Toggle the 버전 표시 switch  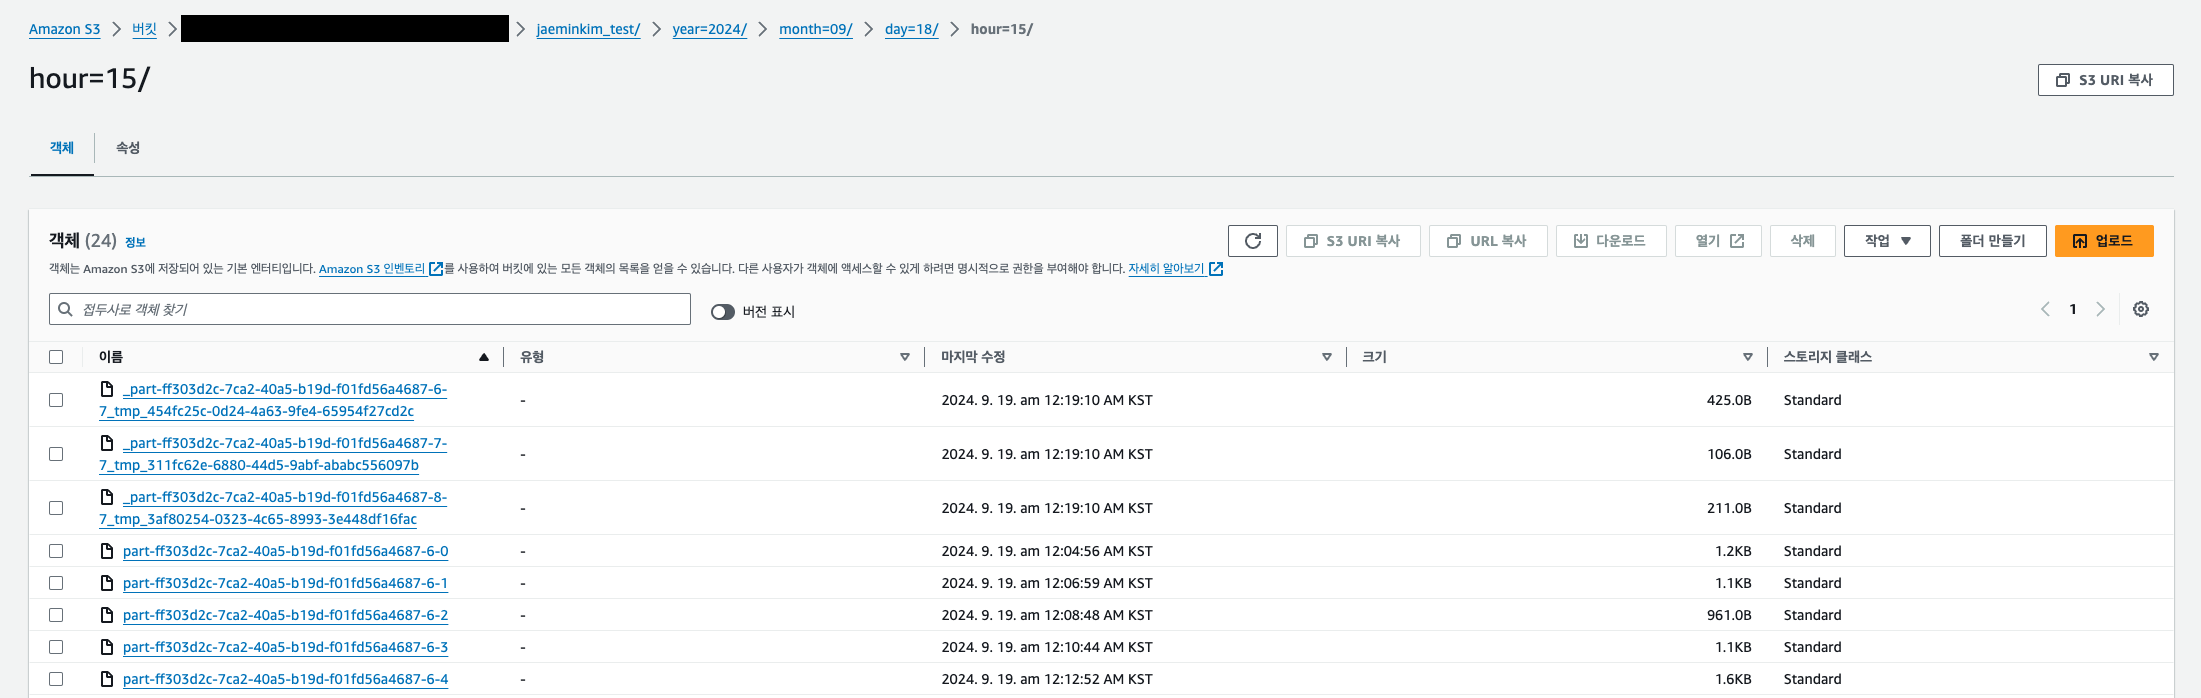[722, 312]
